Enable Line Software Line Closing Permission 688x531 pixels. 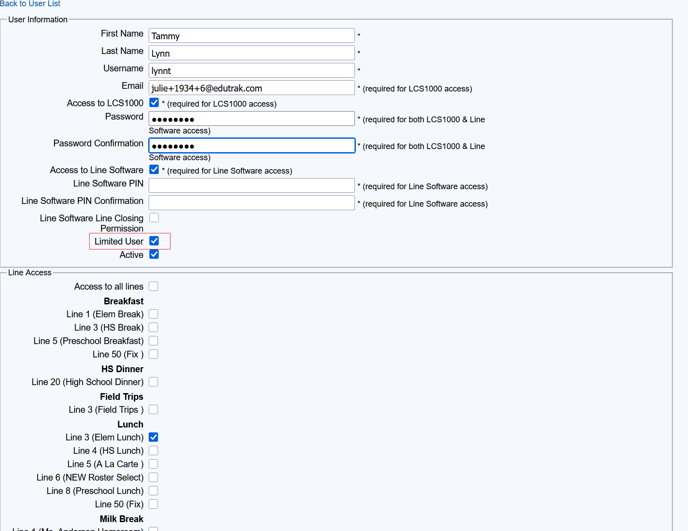point(154,217)
